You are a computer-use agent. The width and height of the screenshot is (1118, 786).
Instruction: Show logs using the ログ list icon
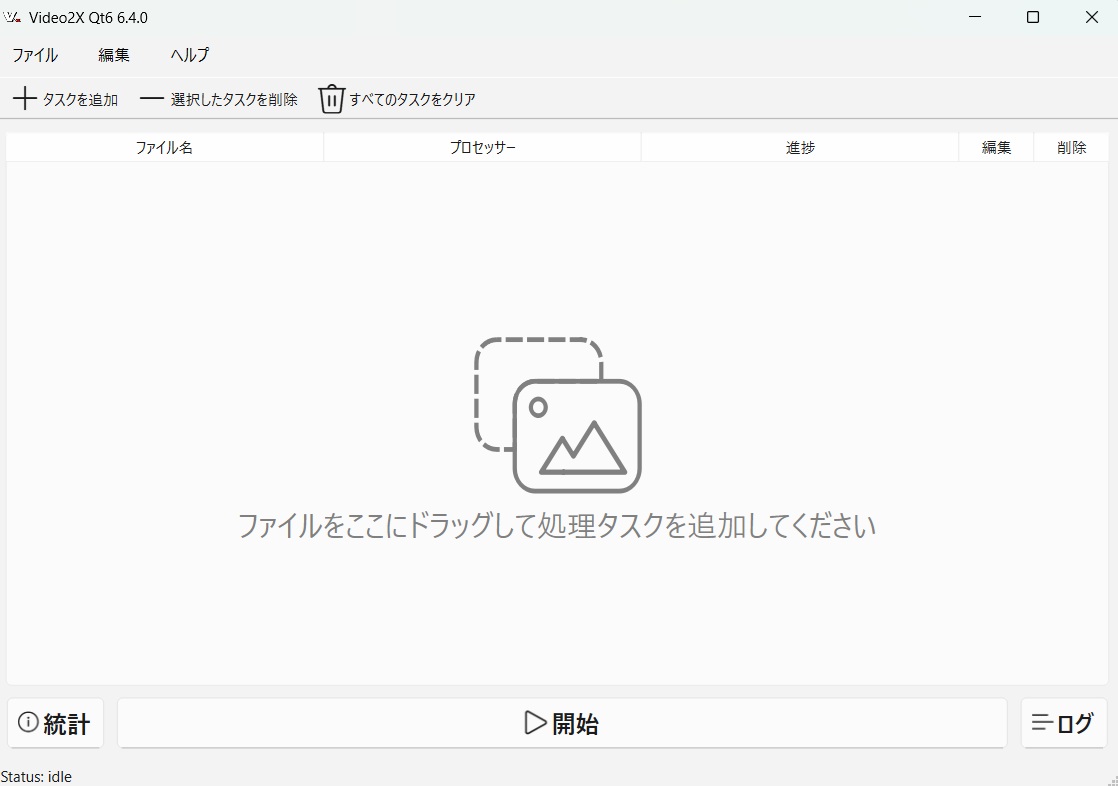[1043, 722]
